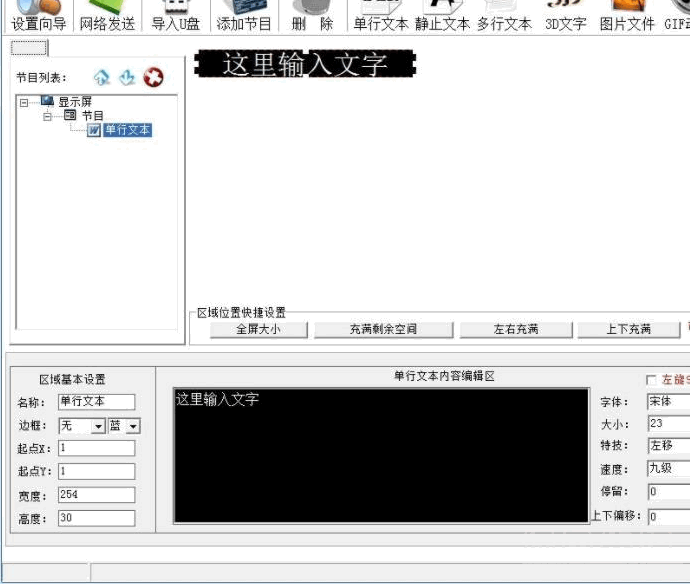Viewport: 691px width, 585px height.
Task: Open the 特技 effect dropdown showing 左移
Action: pos(669,445)
